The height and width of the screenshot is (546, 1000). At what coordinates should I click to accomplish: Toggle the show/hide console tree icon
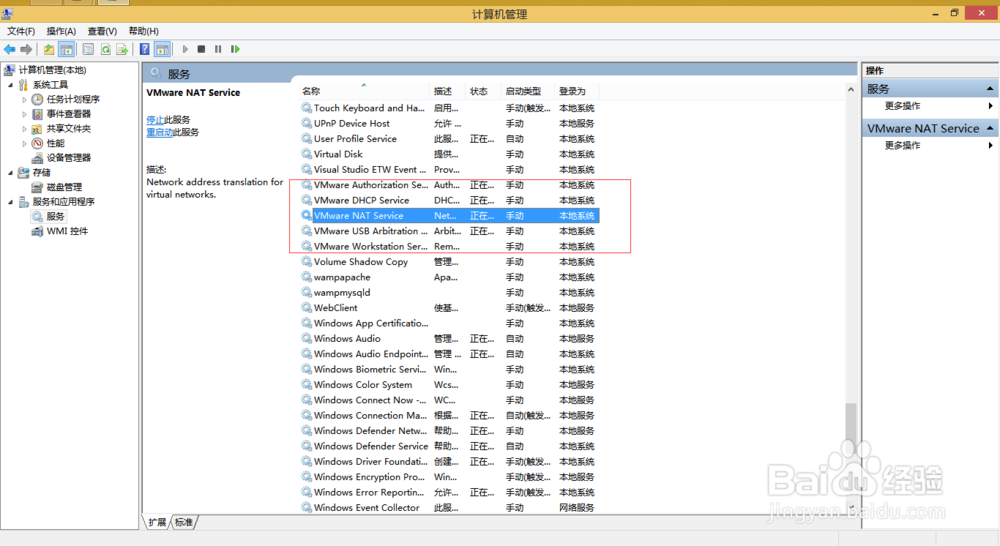pos(66,49)
